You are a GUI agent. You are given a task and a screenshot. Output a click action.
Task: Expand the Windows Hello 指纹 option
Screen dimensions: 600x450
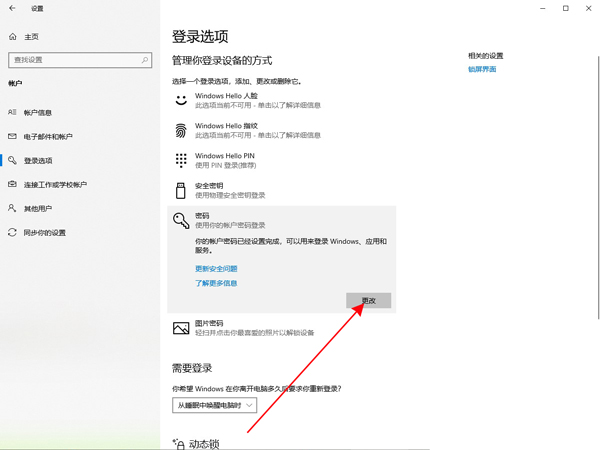(282, 130)
